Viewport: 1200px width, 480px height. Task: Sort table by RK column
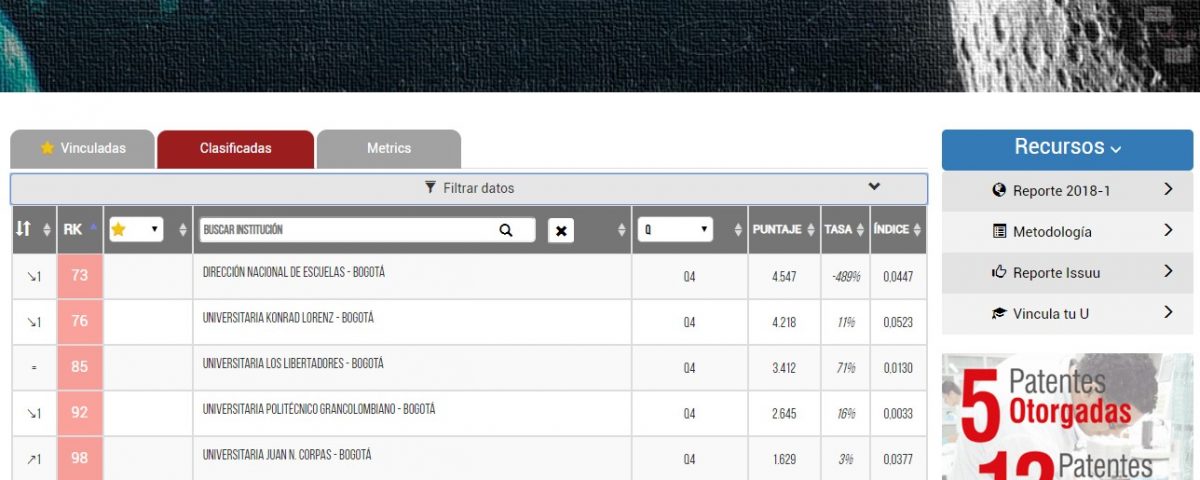[x=80, y=229]
